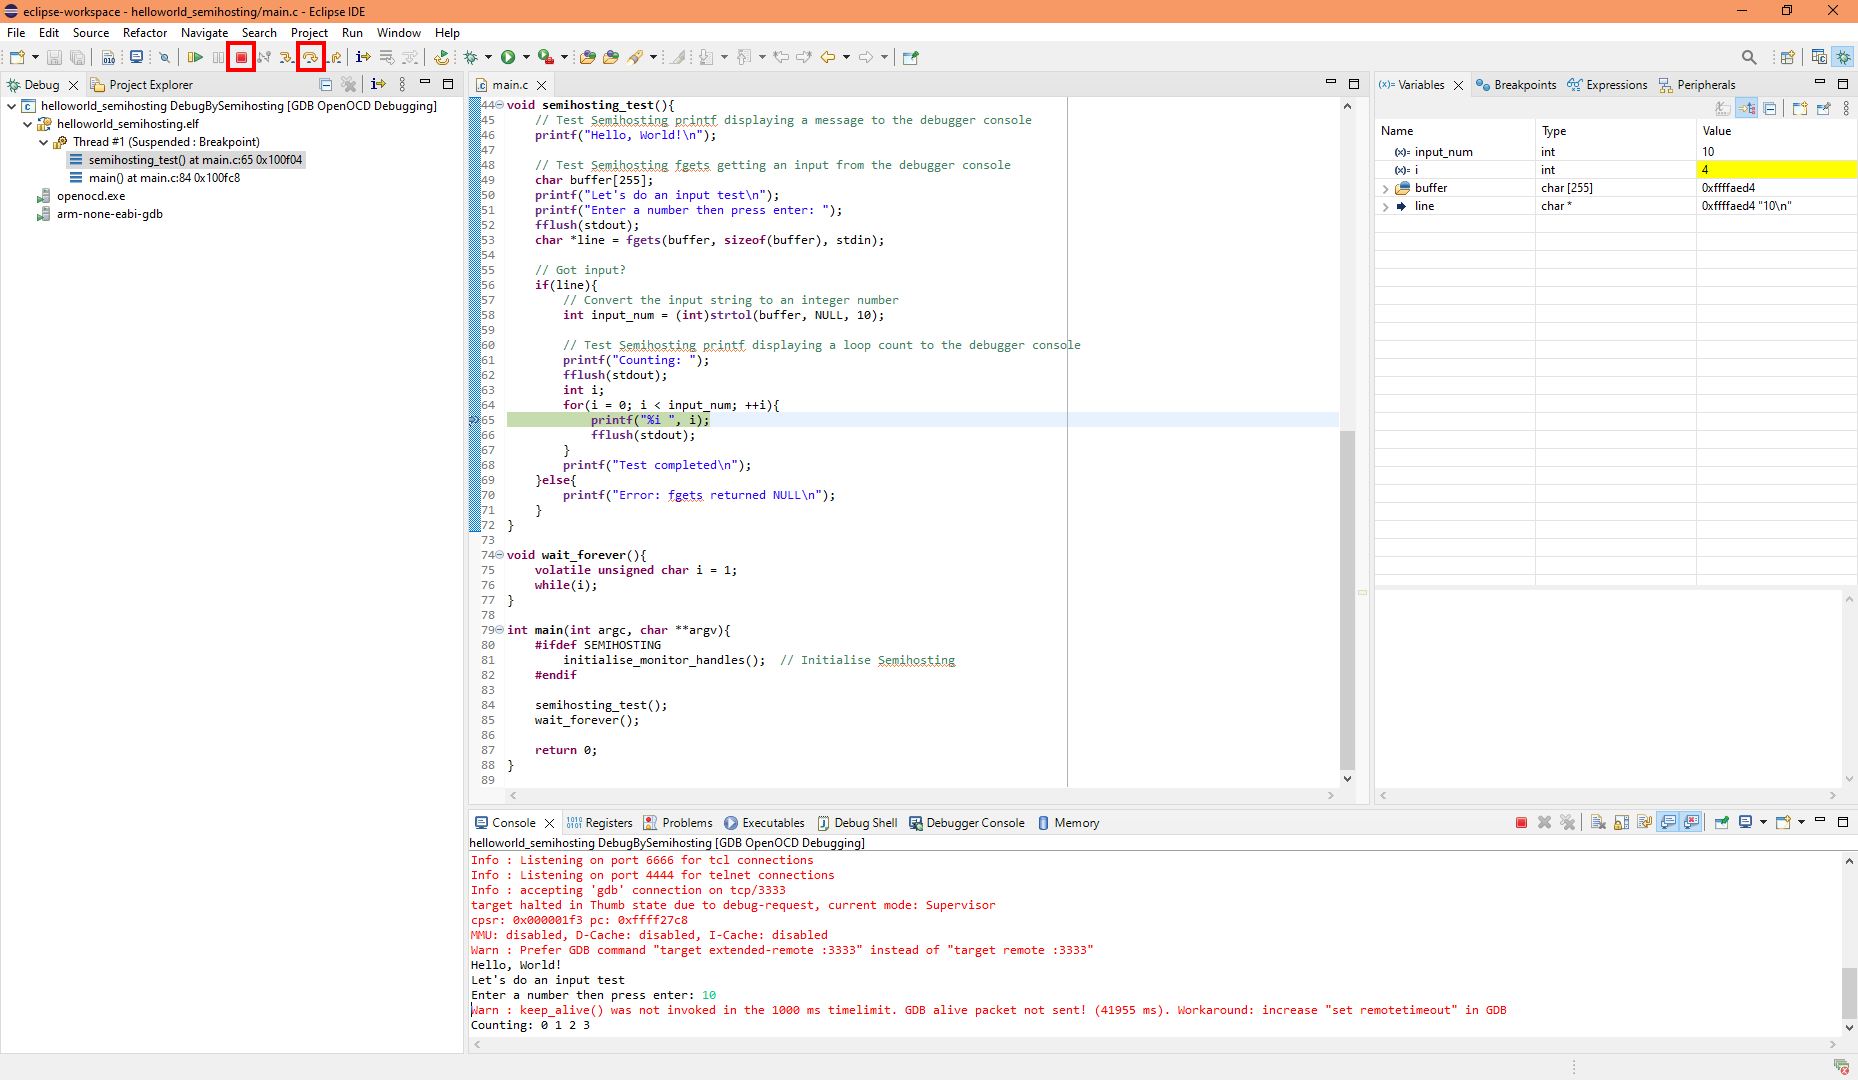Expand the buffer variable row

tap(1385, 188)
